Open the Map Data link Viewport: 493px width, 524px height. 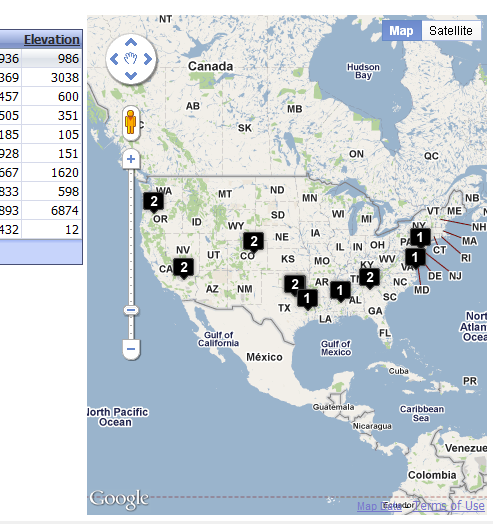(379, 506)
